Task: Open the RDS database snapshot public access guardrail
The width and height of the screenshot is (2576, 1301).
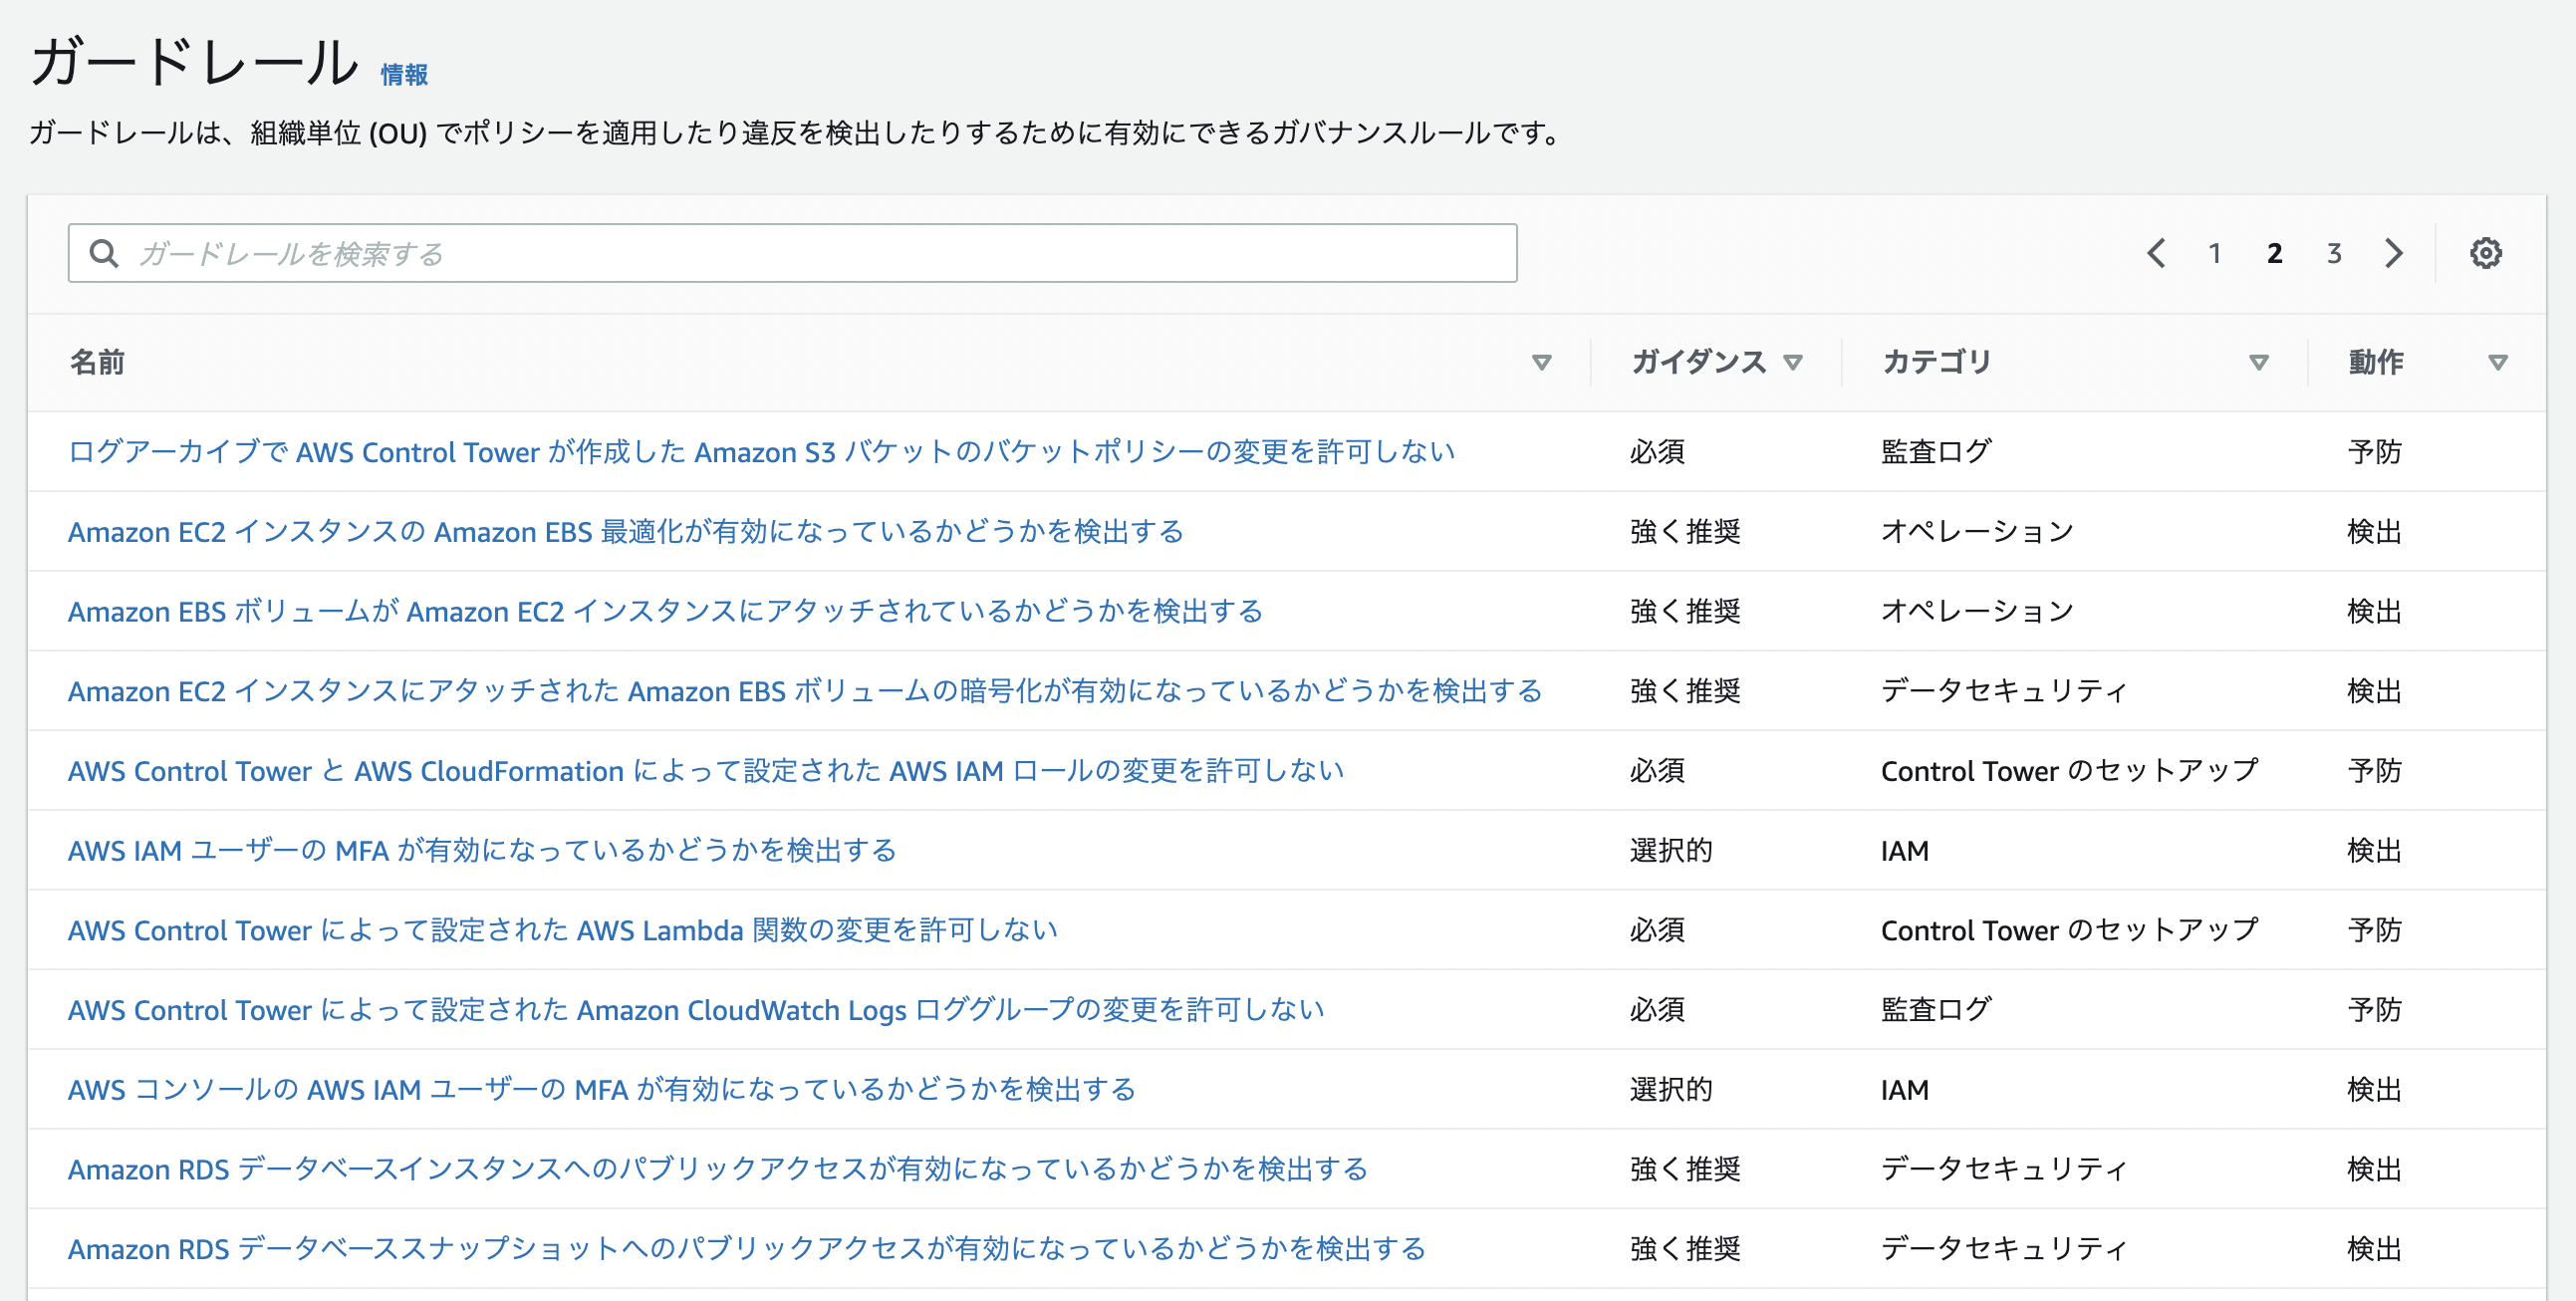Action: pyautogui.click(x=746, y=1249)
